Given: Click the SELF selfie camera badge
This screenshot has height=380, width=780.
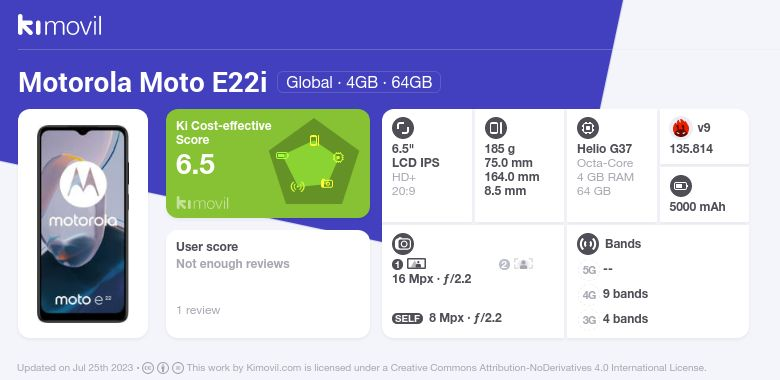Looking at the screenshot, I should (407, 318).
